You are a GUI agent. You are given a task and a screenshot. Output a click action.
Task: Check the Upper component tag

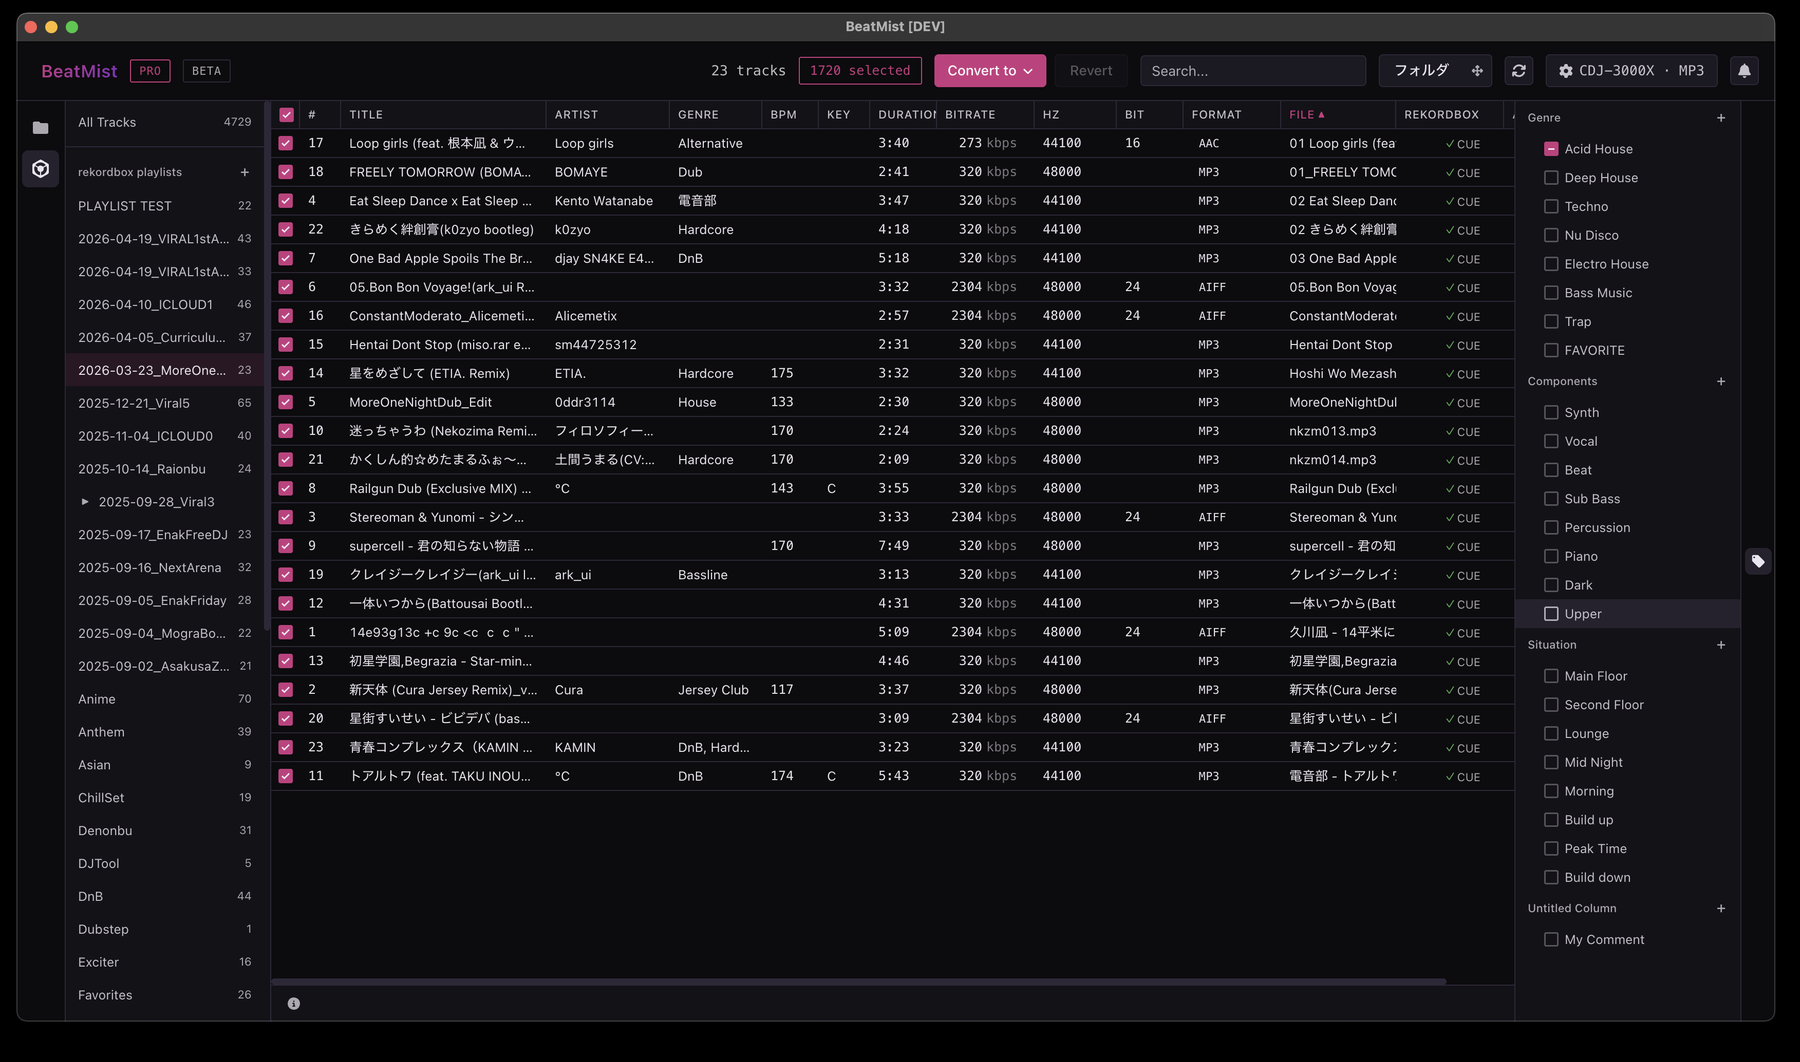1551,614
